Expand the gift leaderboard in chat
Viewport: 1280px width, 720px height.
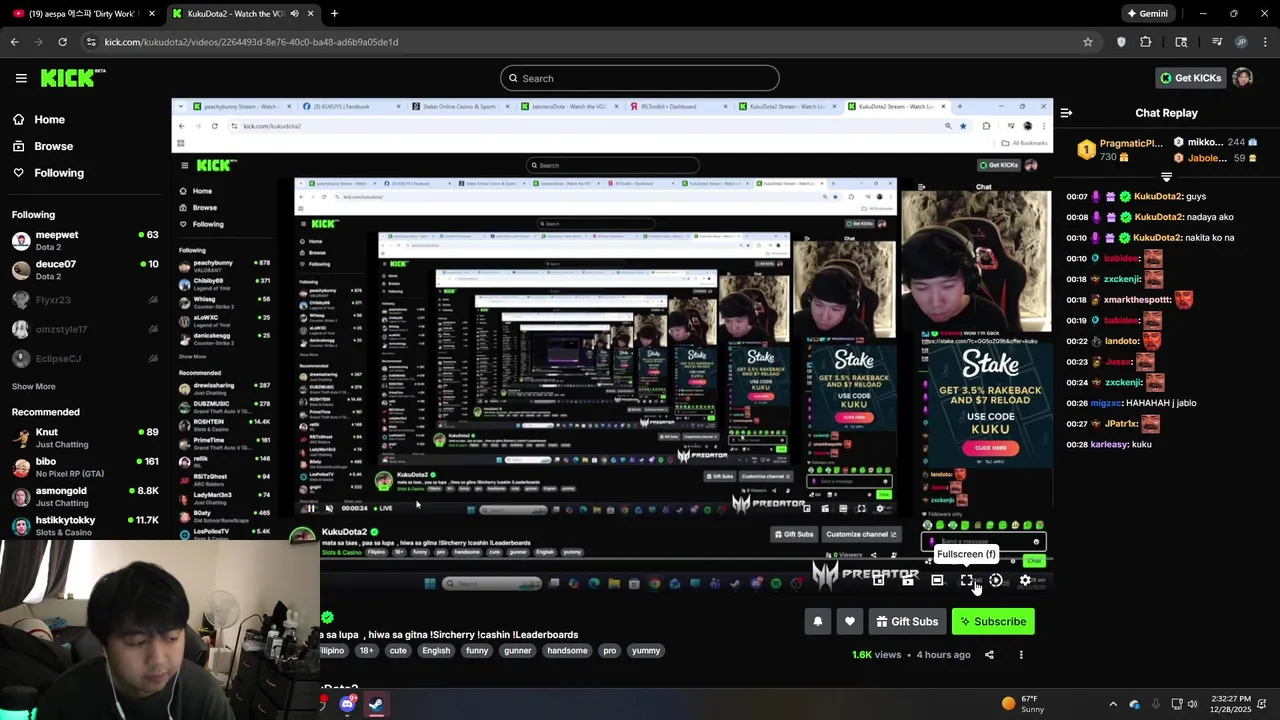click(1166, 176)
